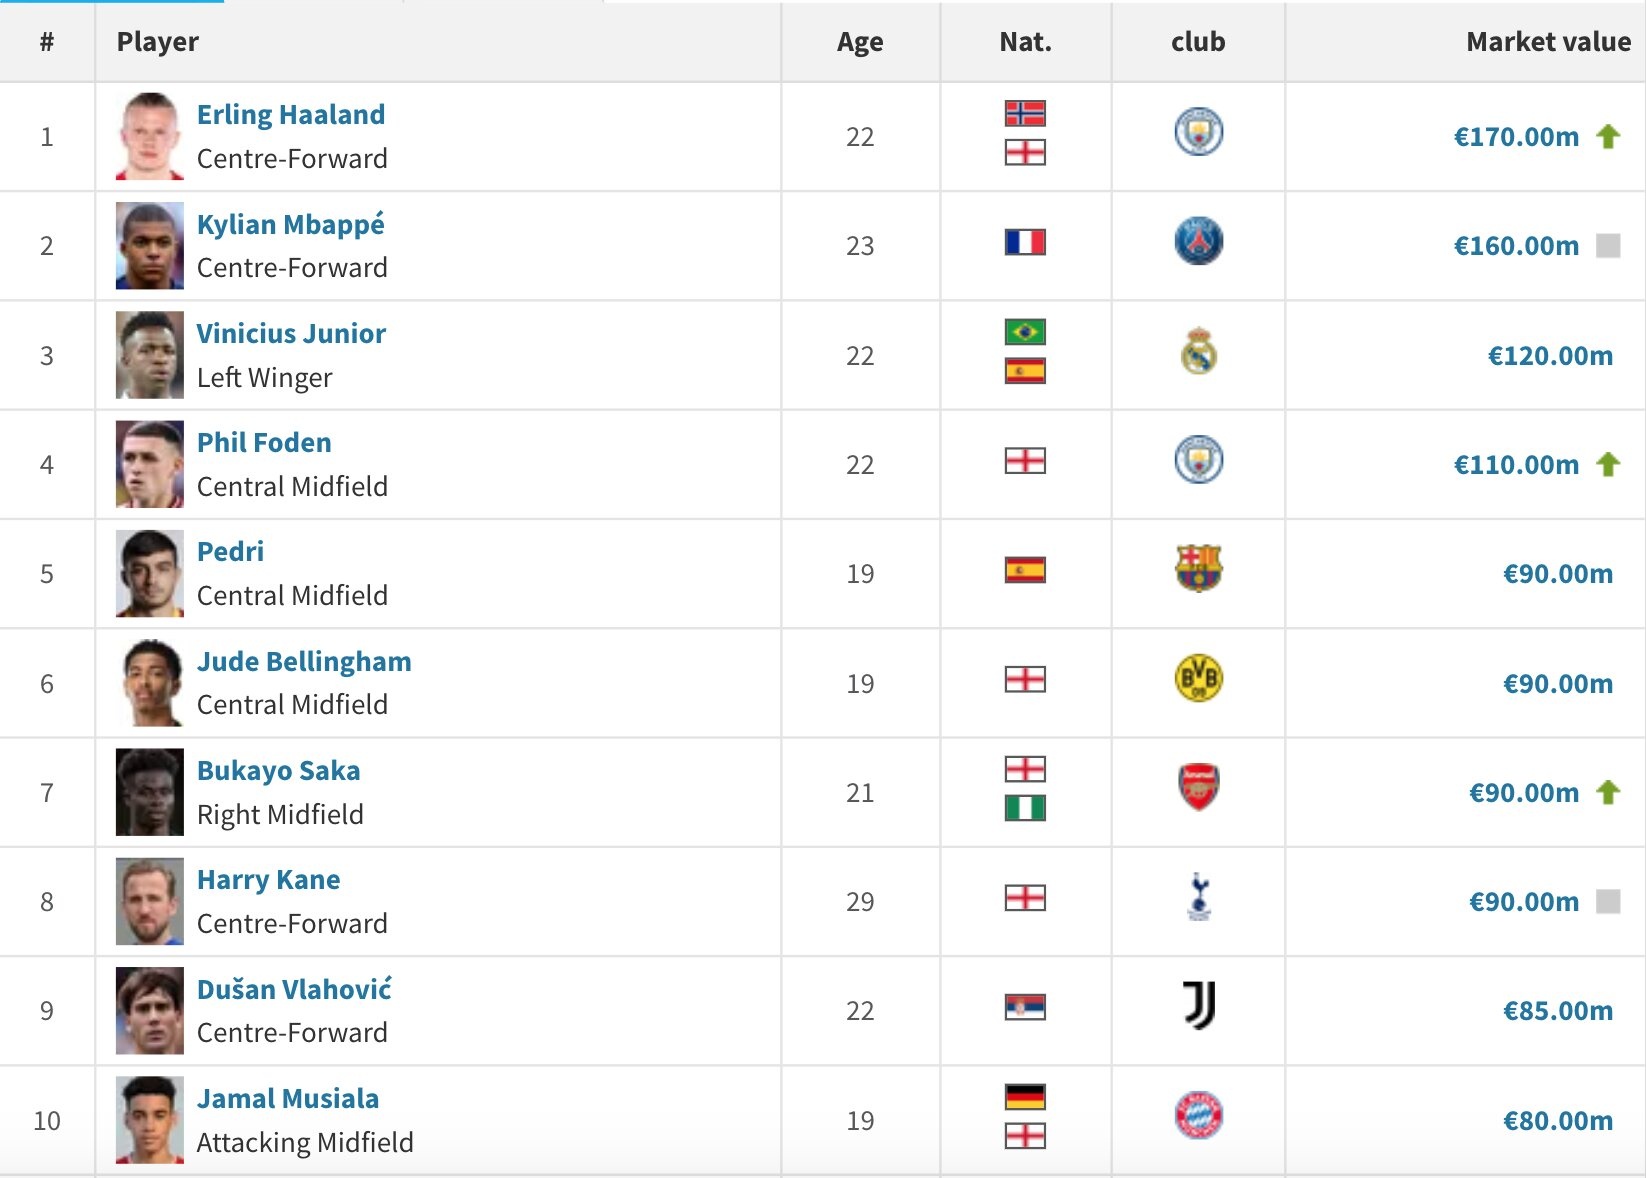Image resolution: width=1646 pixels, height=1178 pixels.
Task: Click the Norway flag beside Haaland
Action: [x=1025, y=113]
